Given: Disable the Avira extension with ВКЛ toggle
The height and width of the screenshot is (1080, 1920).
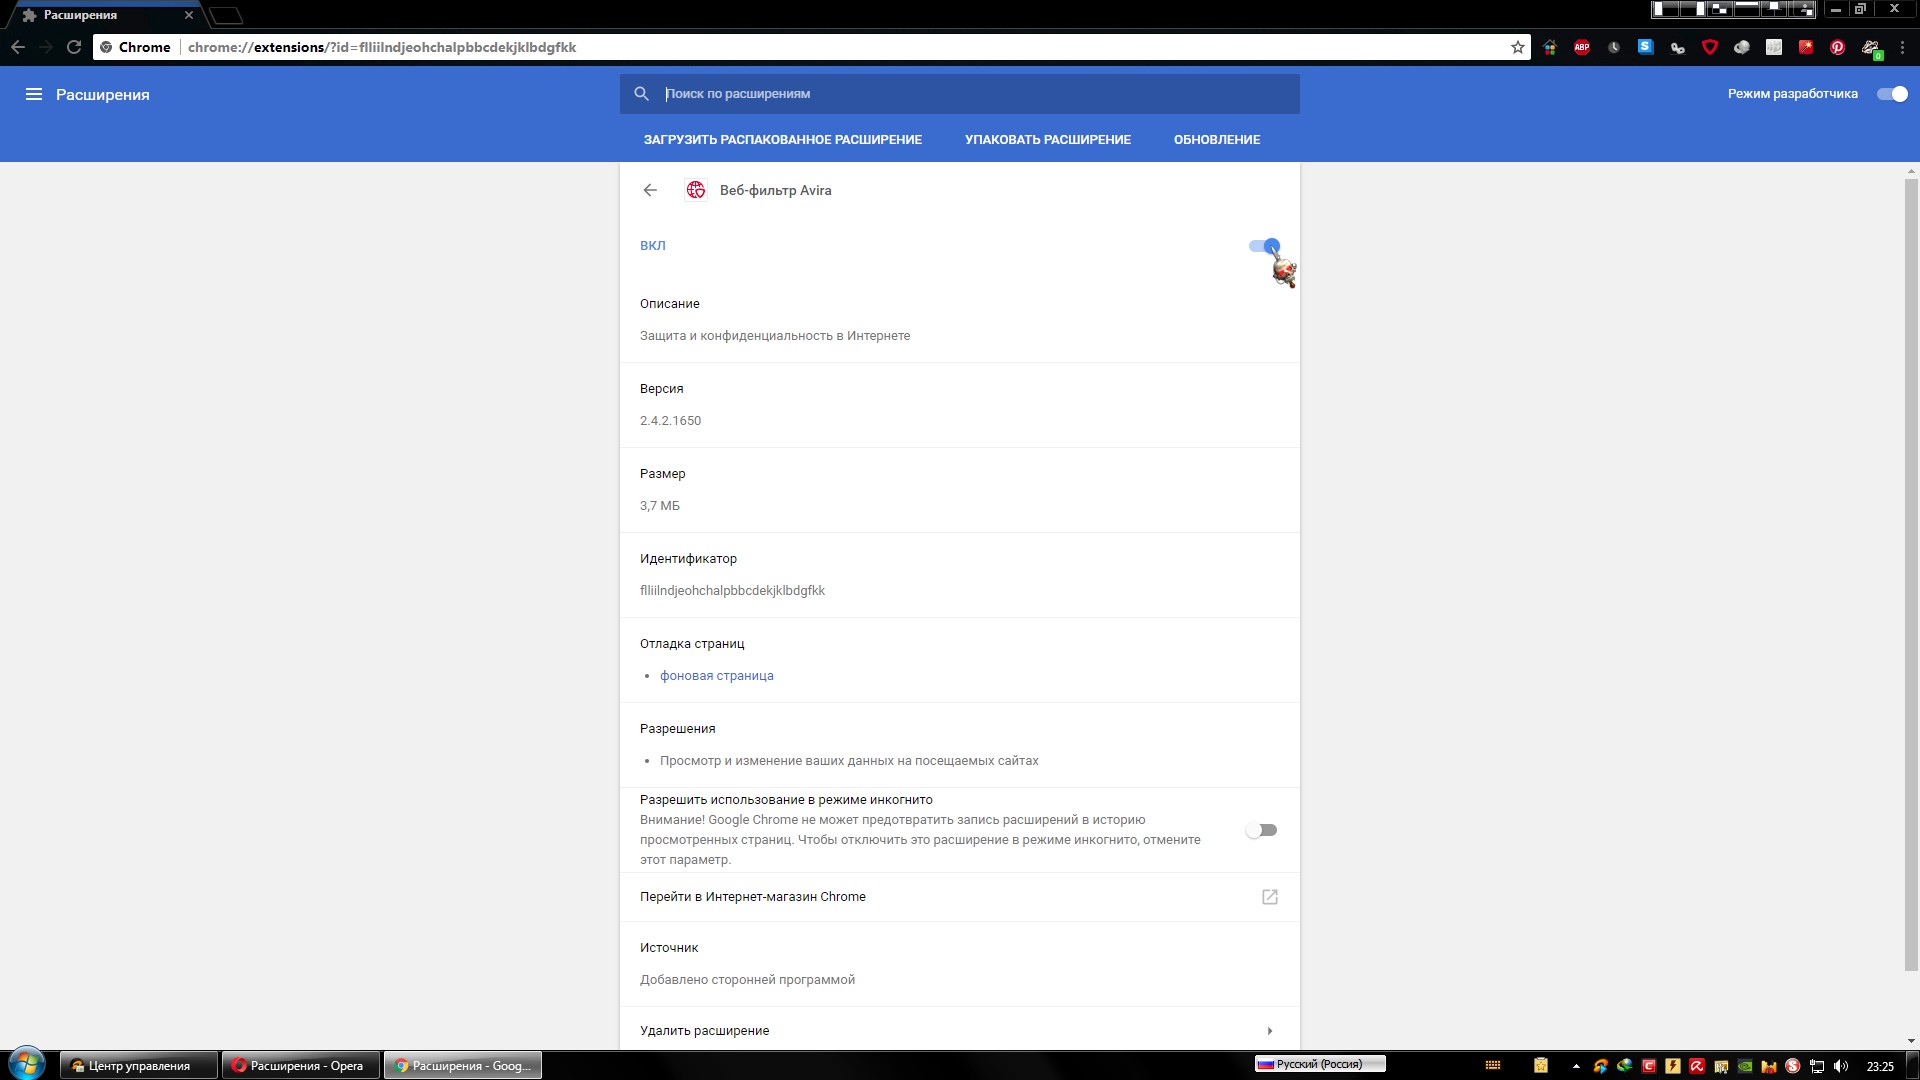Looking at the screenshot, I should (x=1264, y=246).
